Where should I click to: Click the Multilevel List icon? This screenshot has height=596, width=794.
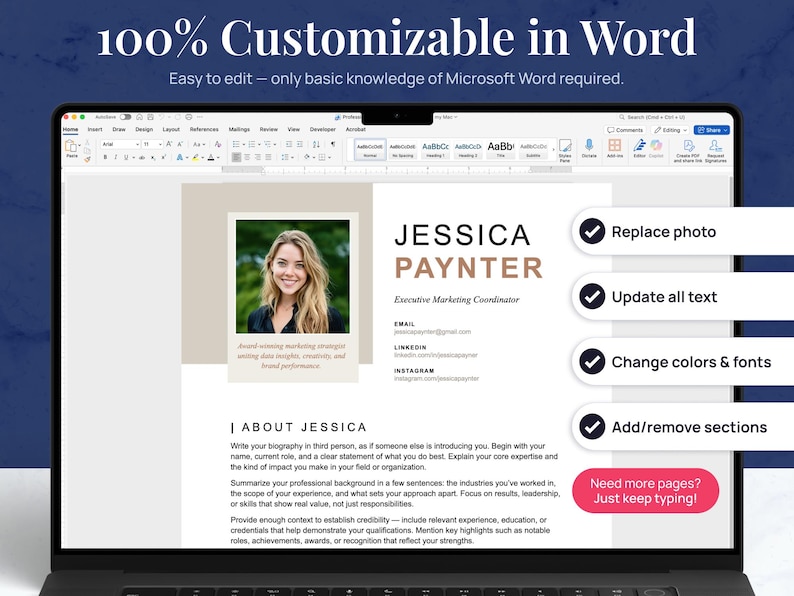click(267, 144)
